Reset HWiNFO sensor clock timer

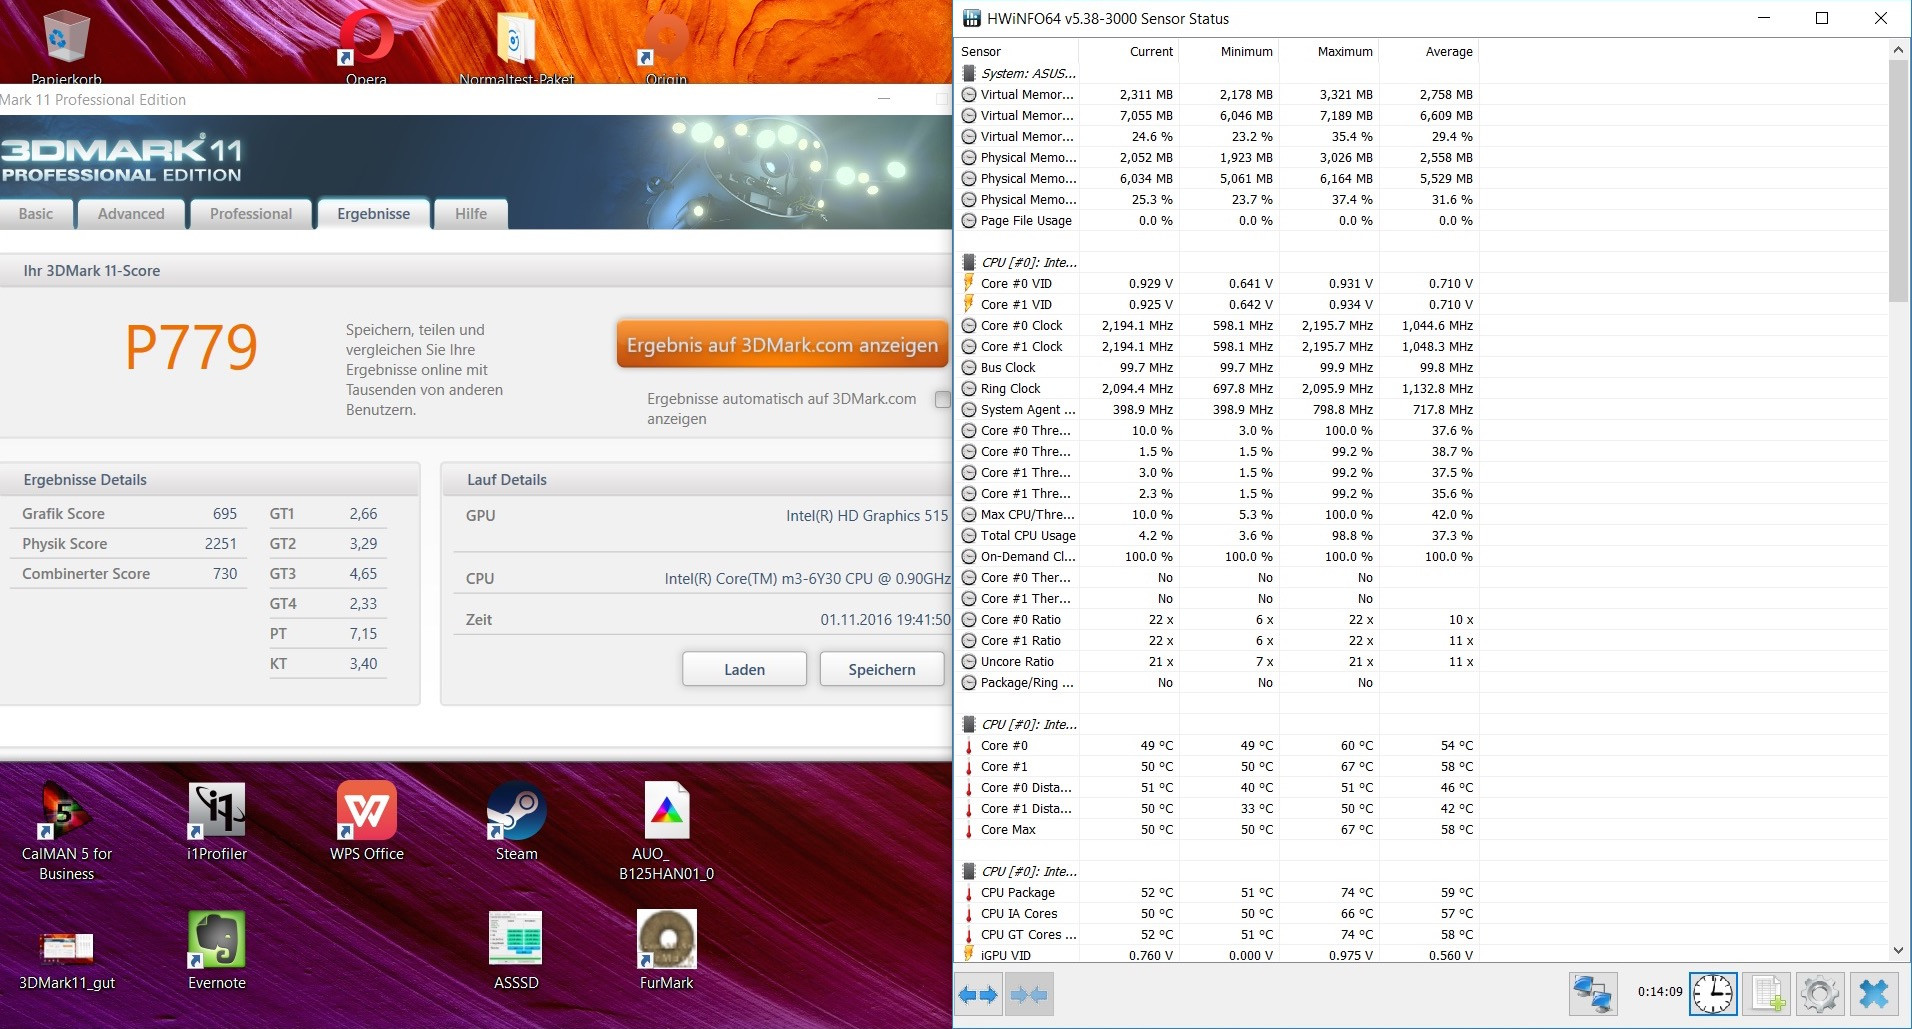(1713, 994)
